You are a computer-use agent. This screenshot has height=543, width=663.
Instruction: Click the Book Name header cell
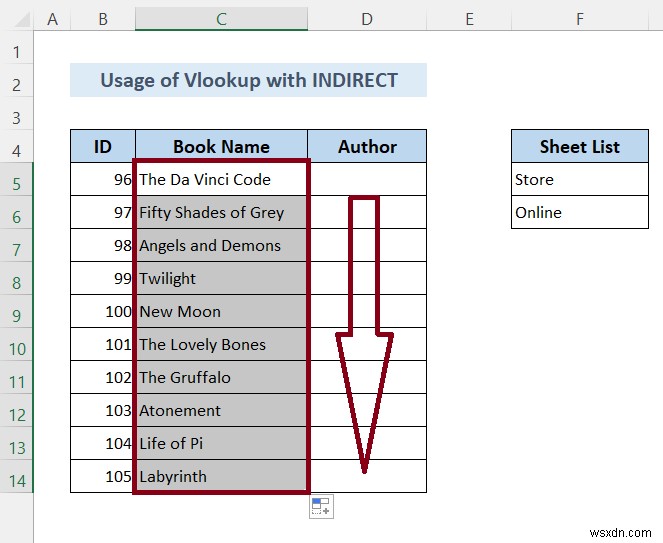(x=221, y=146)
